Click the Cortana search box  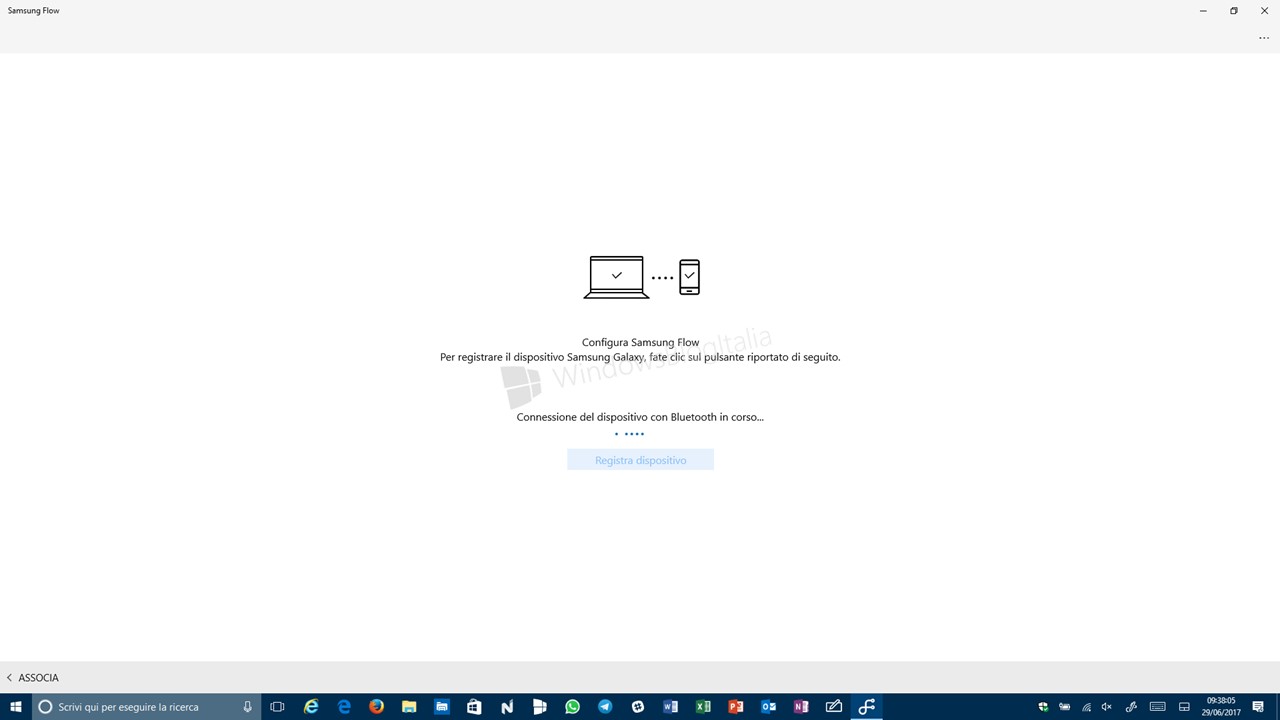coord(146,706)
